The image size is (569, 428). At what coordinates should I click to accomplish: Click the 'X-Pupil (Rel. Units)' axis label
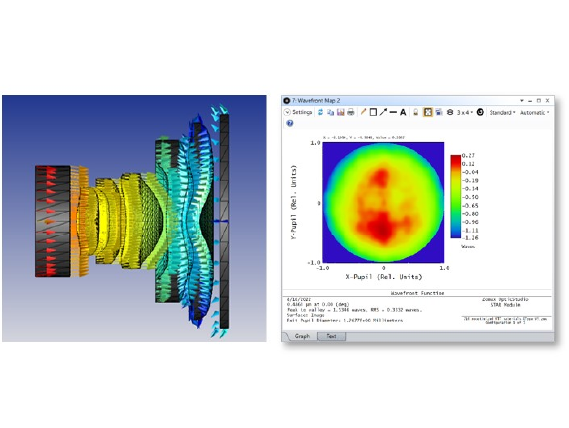pos(384,277)
